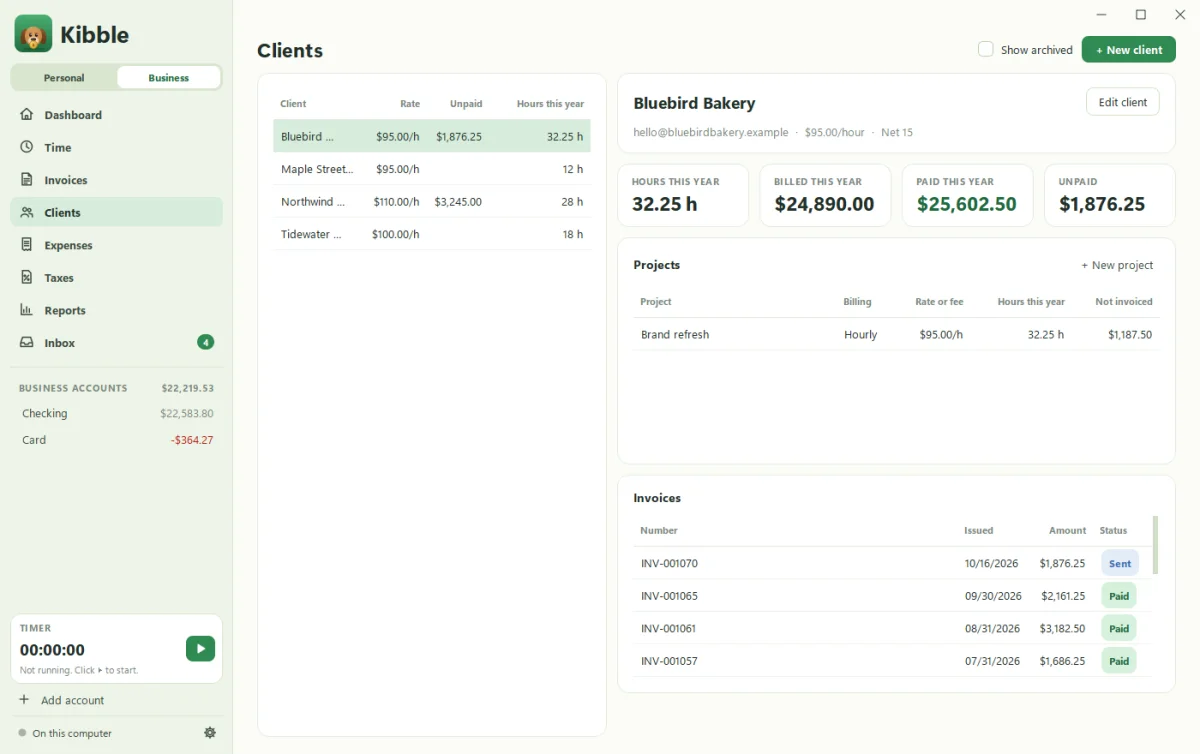This screenshot has height=754, width=1200.
Task: Maximize the Kibble window
Action: [x=1140, y=15]
